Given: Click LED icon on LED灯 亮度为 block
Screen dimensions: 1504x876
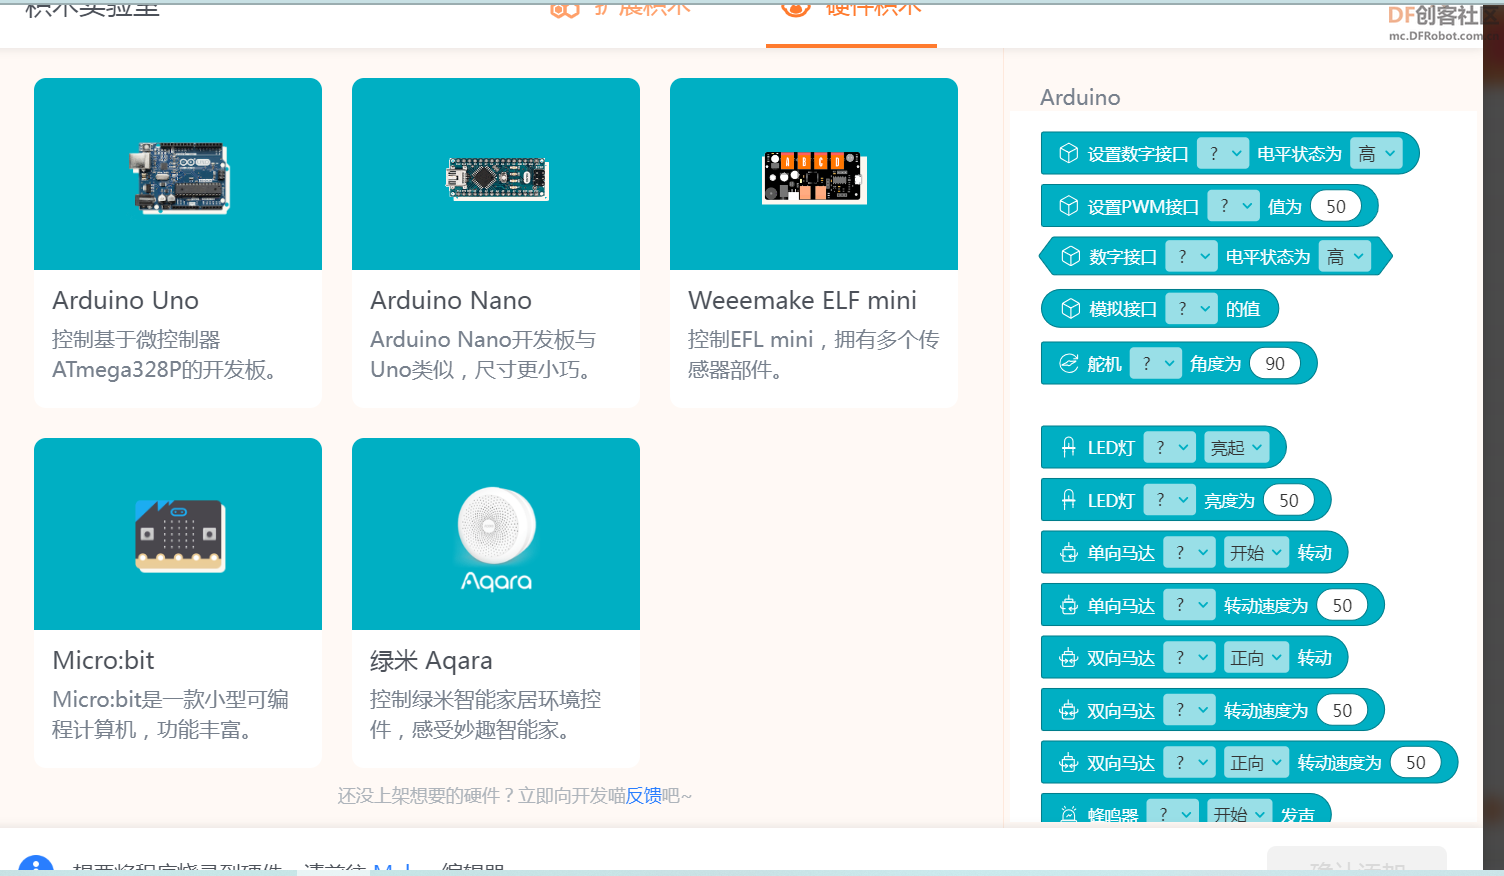Looking at the screenshot, I should [1069, 500].
